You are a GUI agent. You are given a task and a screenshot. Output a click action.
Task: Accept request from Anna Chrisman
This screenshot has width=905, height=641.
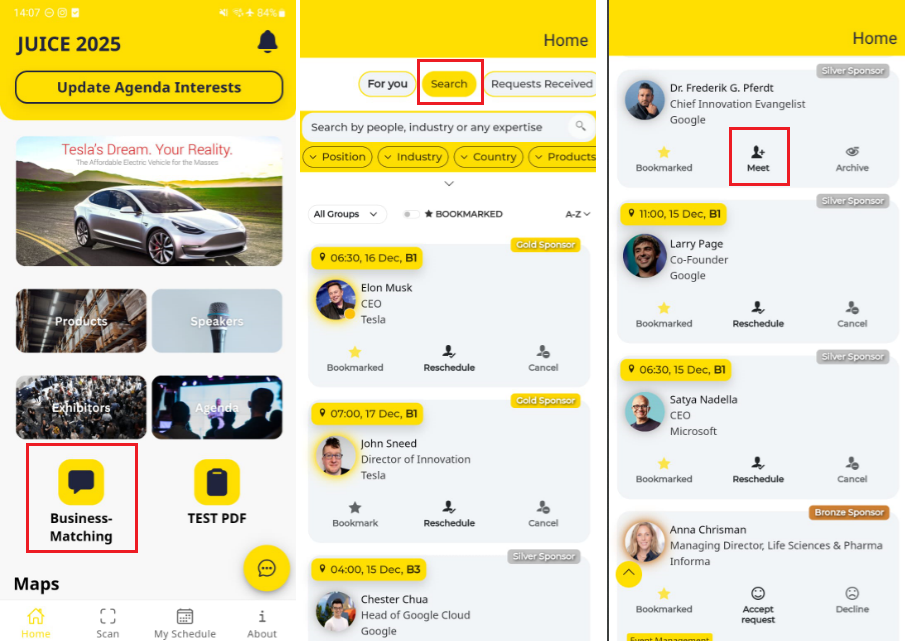[x=758, y=605]
